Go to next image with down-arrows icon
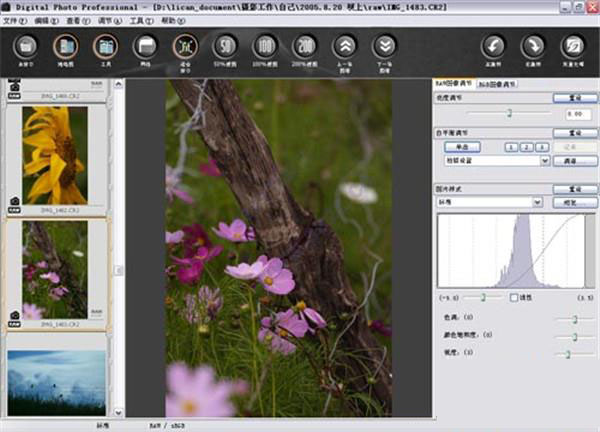The width and height of the screenshot is (600, 432). coord(385,47)
